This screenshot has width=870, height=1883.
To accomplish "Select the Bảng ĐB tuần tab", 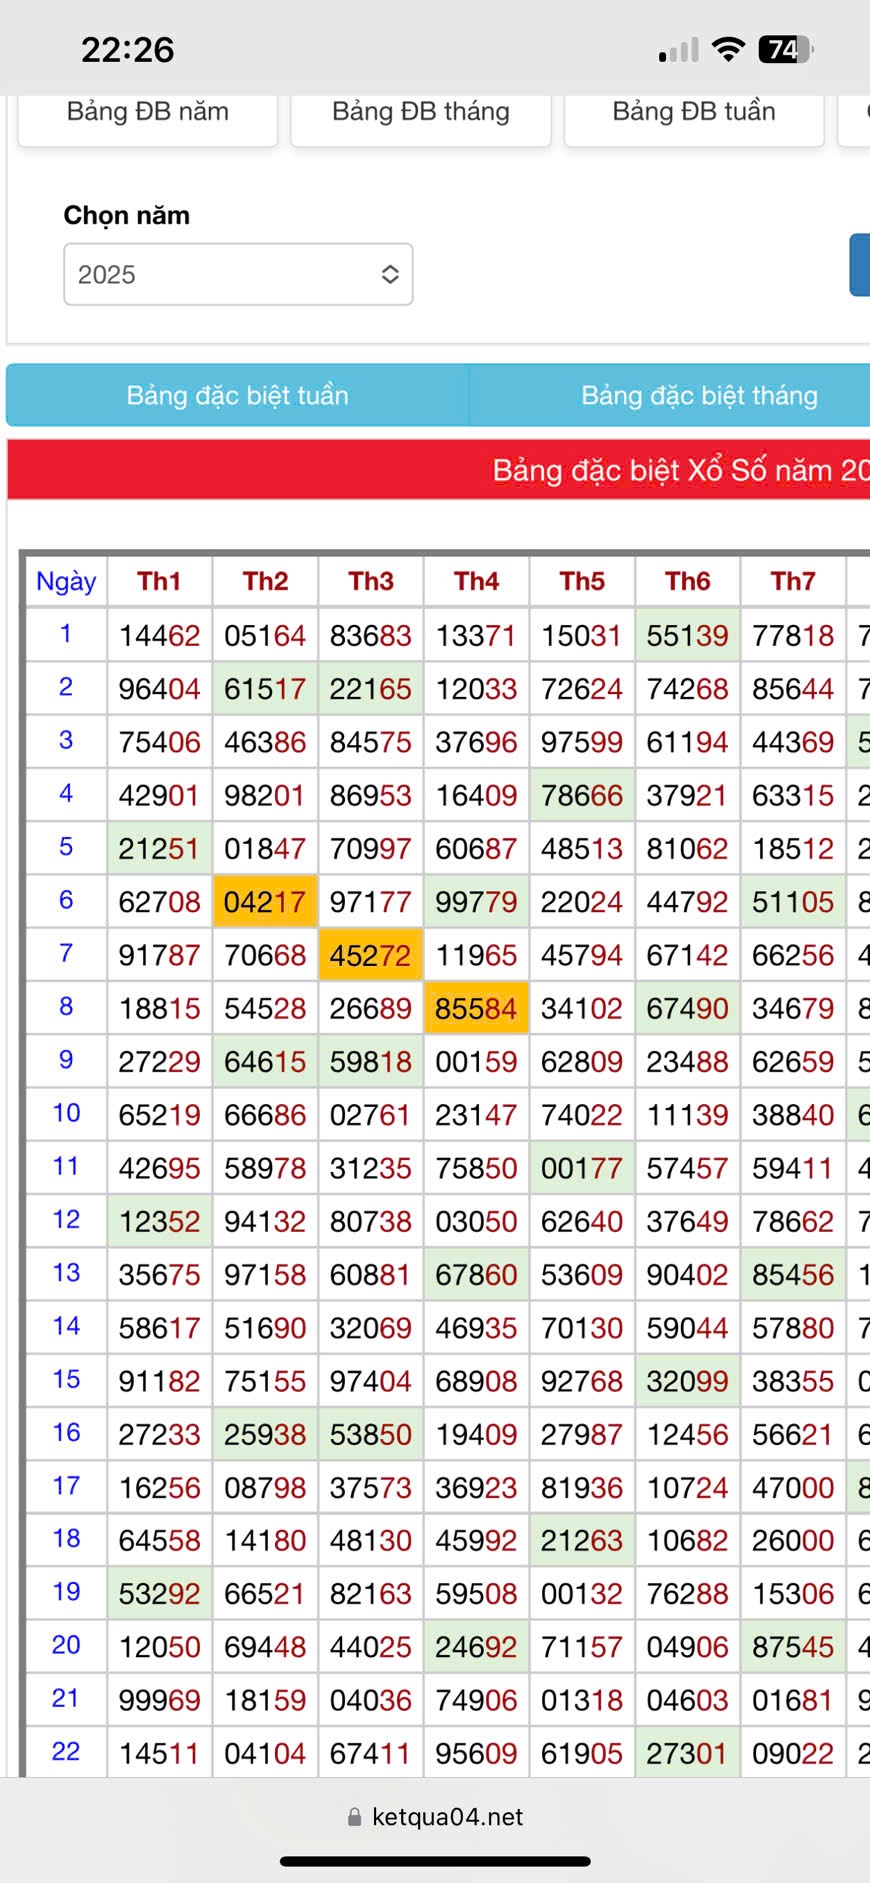I will click(x=693, y=112).
